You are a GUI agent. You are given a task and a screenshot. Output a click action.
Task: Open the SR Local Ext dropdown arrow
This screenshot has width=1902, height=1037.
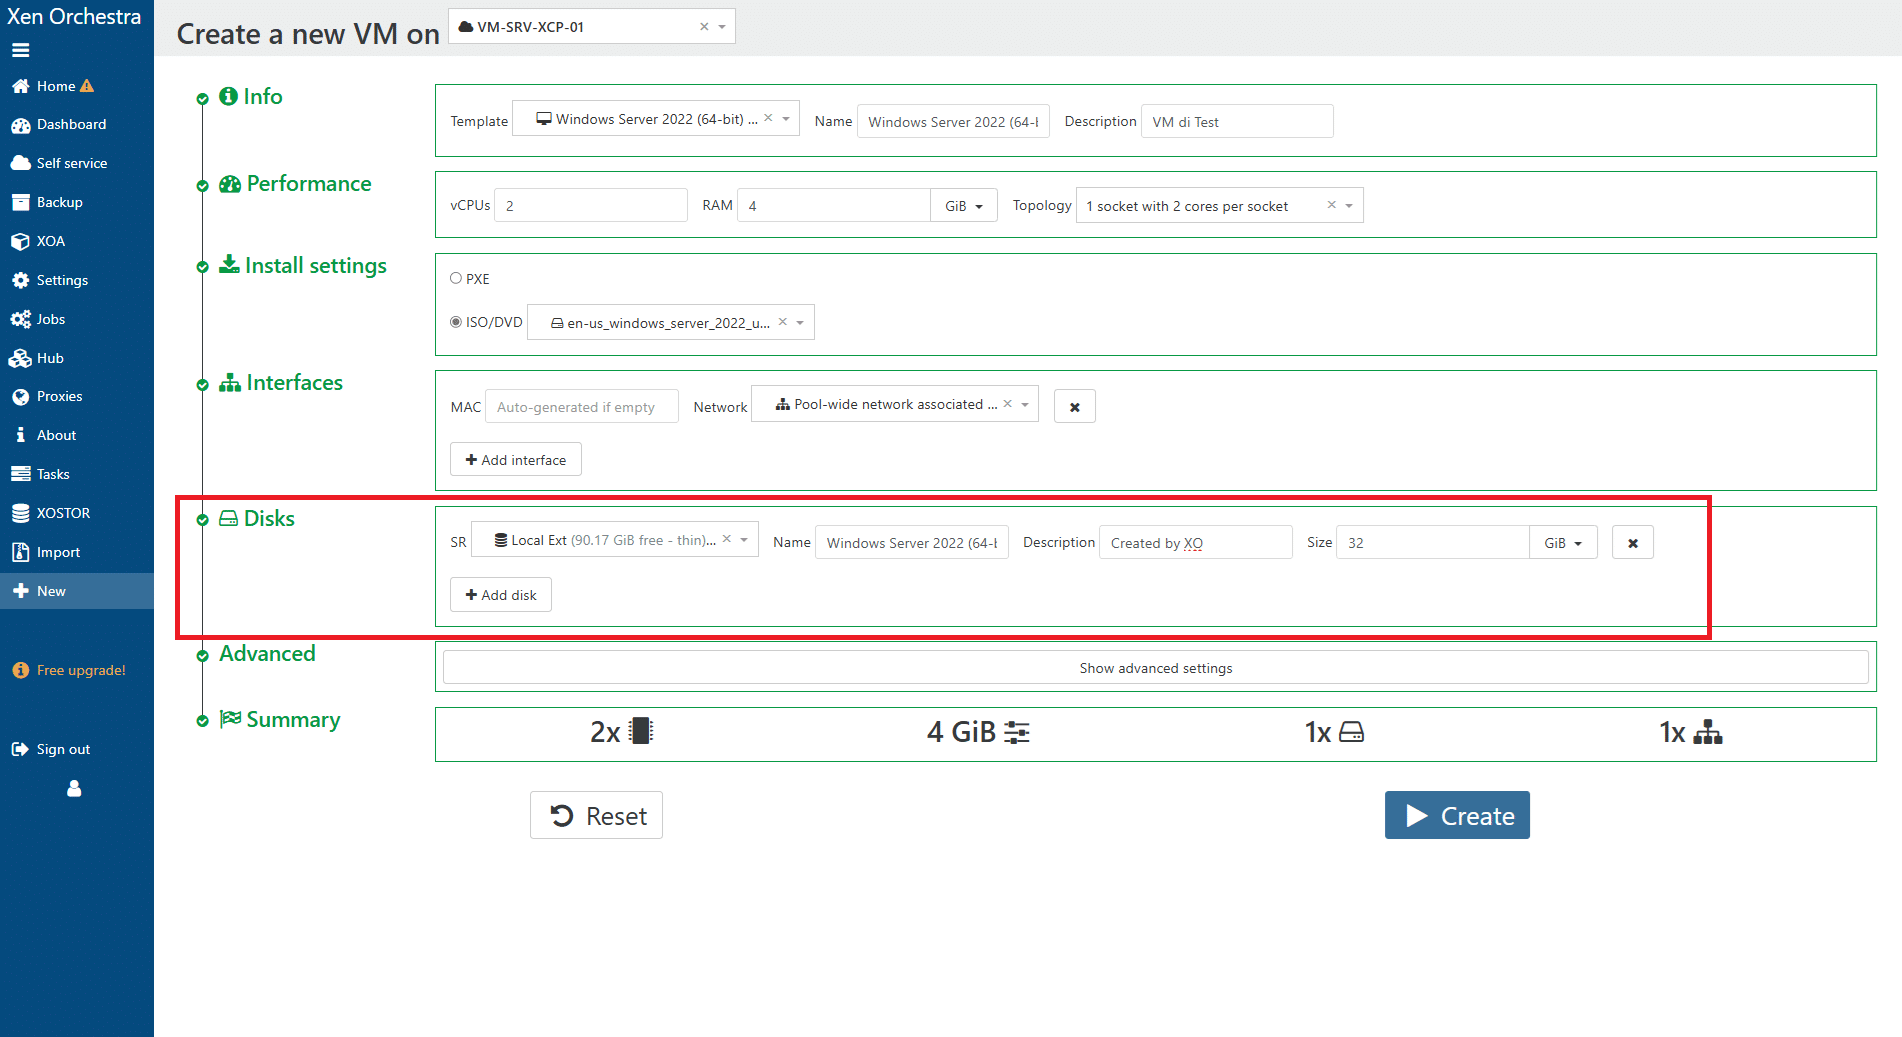click(744, 540)
